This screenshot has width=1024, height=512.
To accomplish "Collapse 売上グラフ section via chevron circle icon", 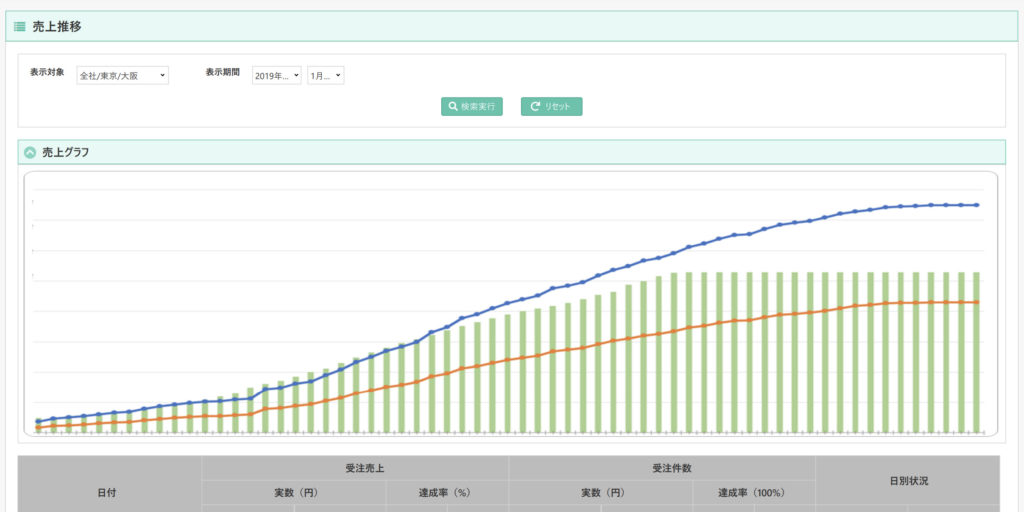I will (x=29, y=153).
